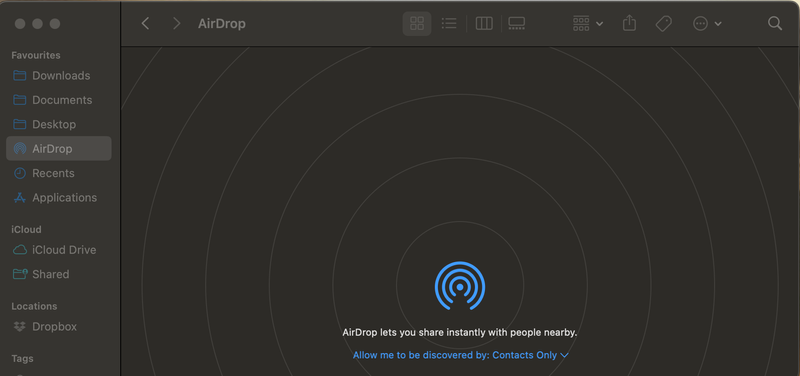This screenshot has height=376, width=800.
Task: Click the Favourites section header
Action: point(36,55)
